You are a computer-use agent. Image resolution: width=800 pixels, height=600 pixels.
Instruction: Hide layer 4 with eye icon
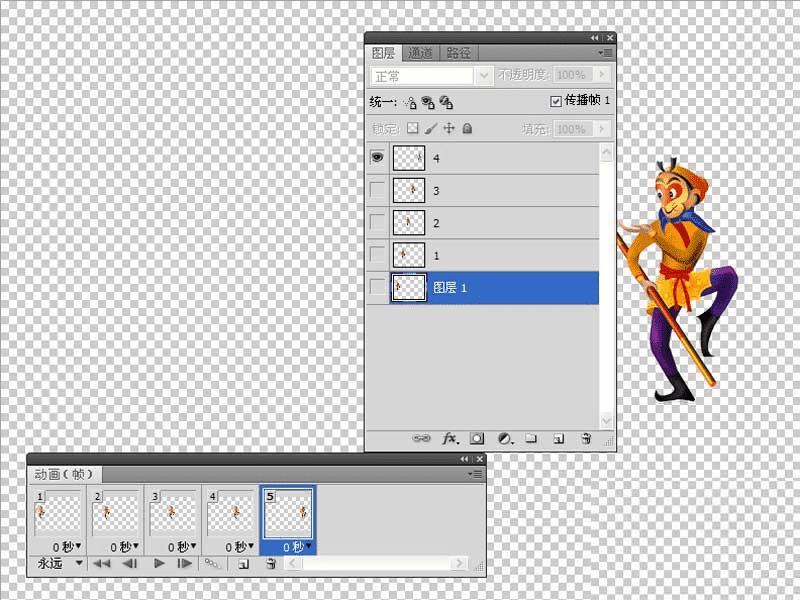[377, 157]
